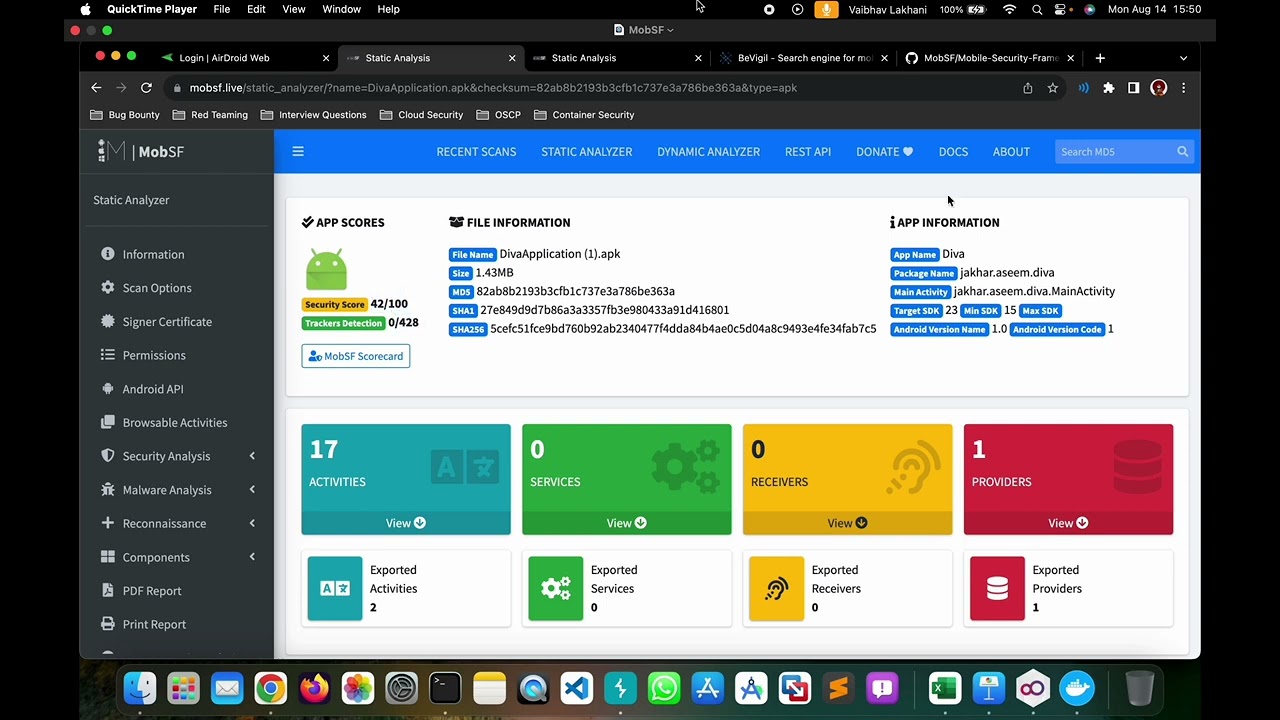Open the File menu in menu bar

[222, 9]
